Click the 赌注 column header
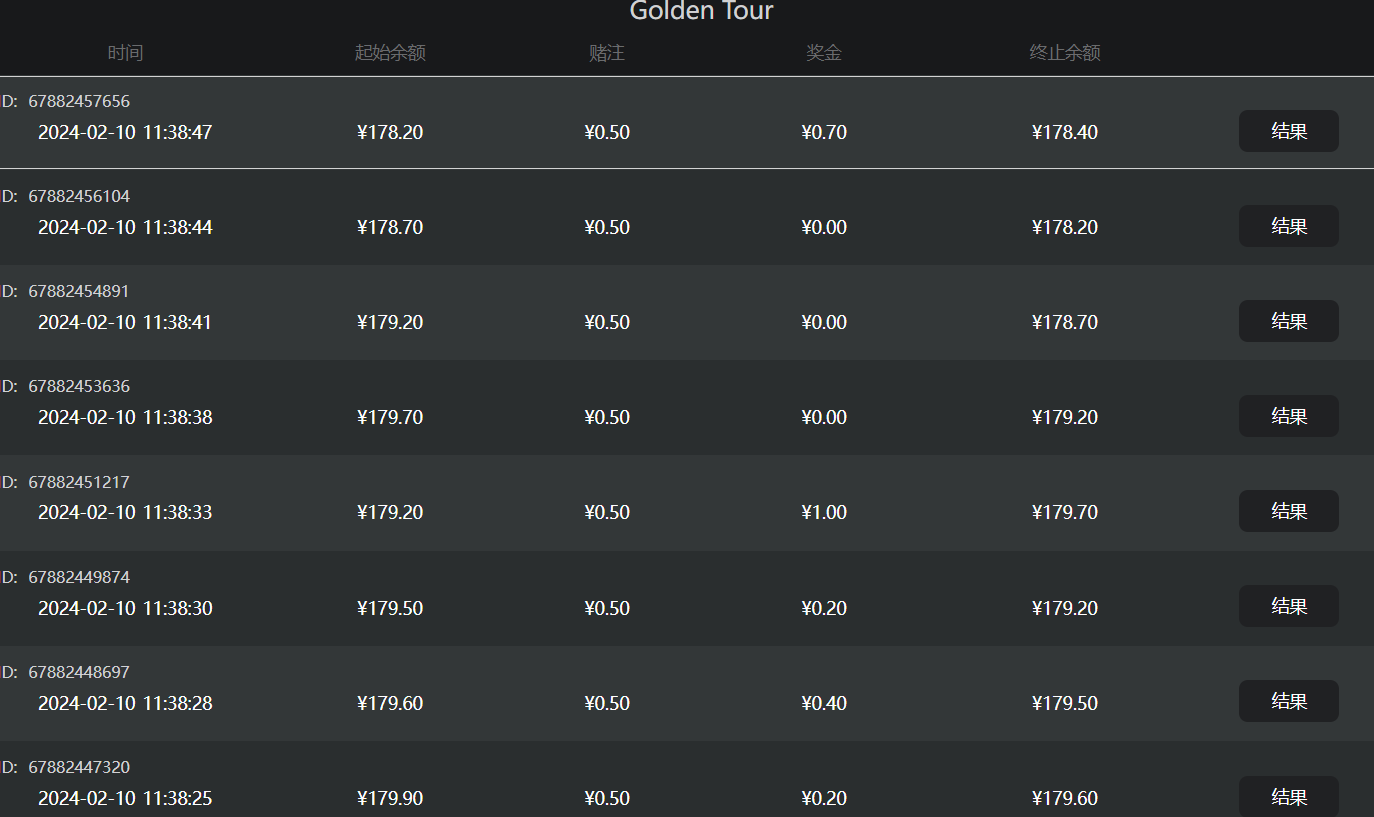The width and height of the screenshot is (1374, 817). click(x=607, y=53)
